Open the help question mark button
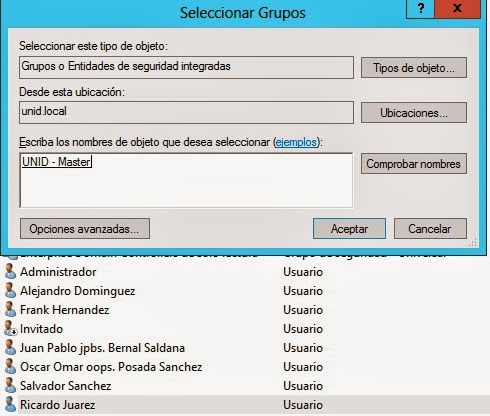 coord(421,8)
